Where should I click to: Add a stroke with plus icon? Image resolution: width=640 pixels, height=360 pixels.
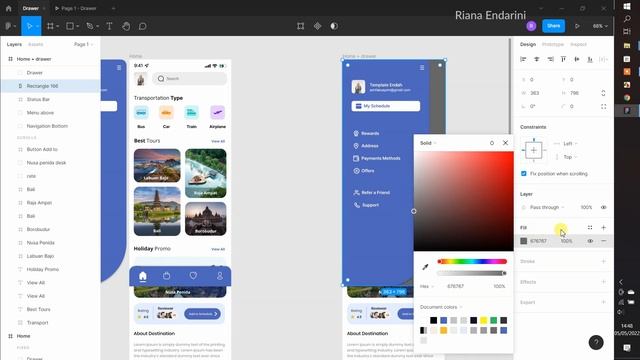click(x=603, y=261)
